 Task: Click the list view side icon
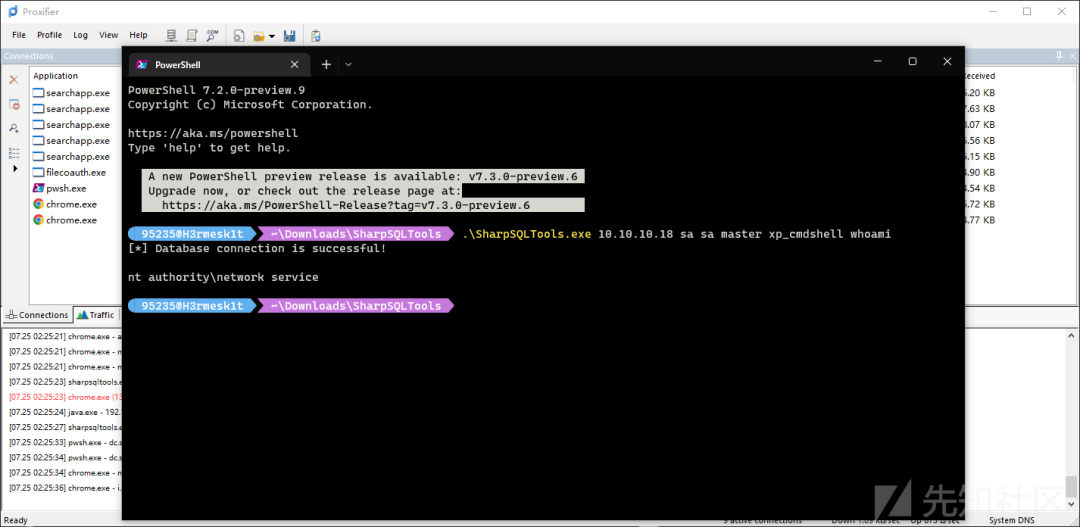[14, 152]
